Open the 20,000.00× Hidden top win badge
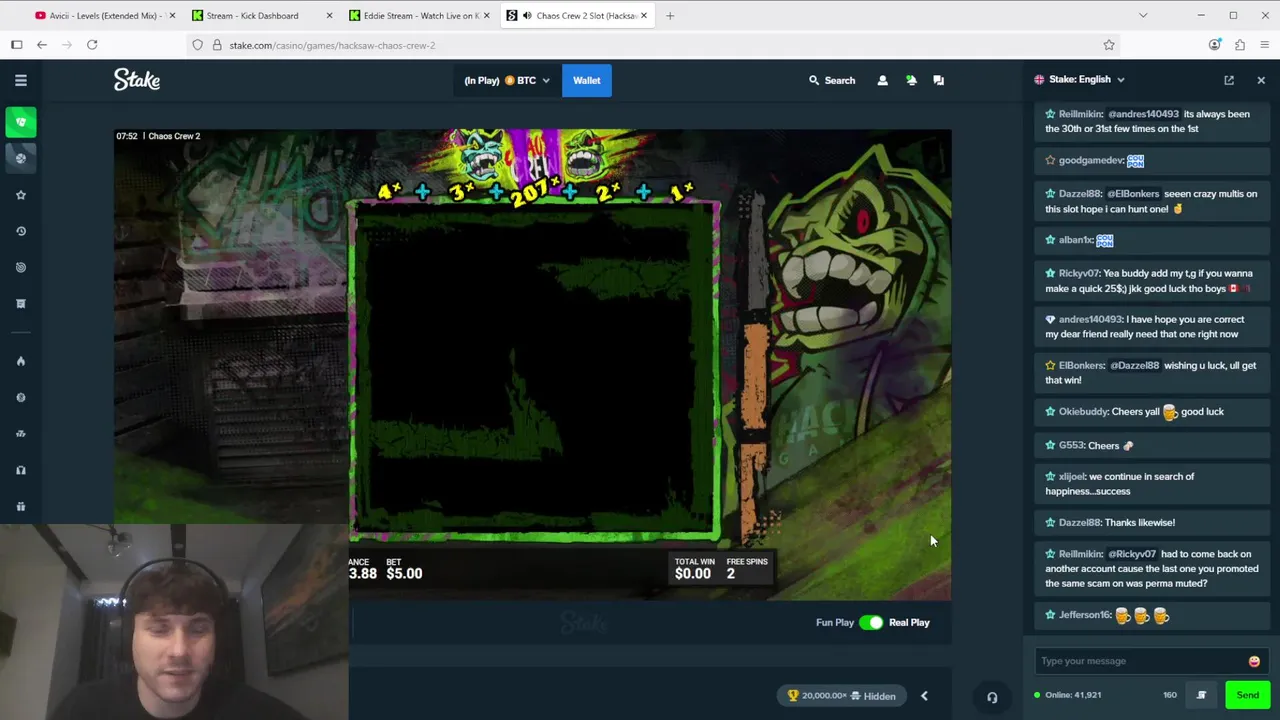The height and width of the screenshot is (720, 1280). 842,696
